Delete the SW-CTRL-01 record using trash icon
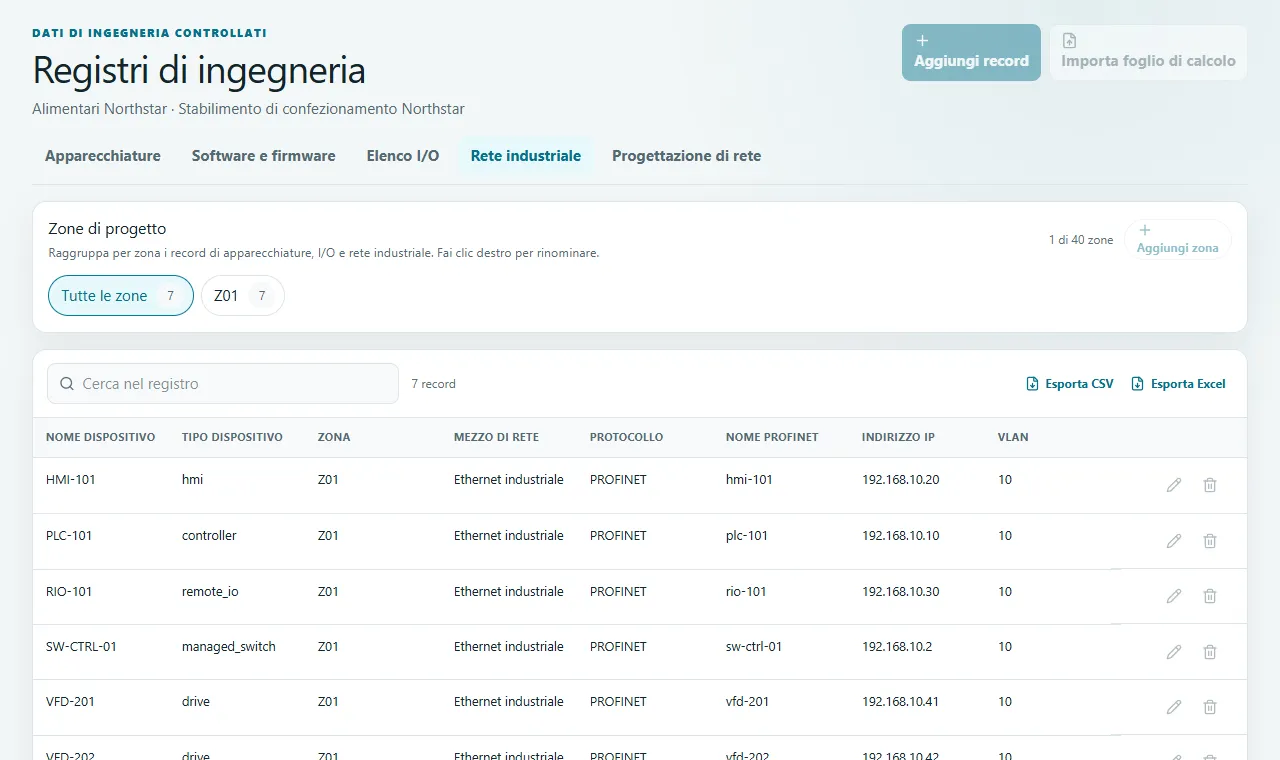 click(x=1210, y=652)
